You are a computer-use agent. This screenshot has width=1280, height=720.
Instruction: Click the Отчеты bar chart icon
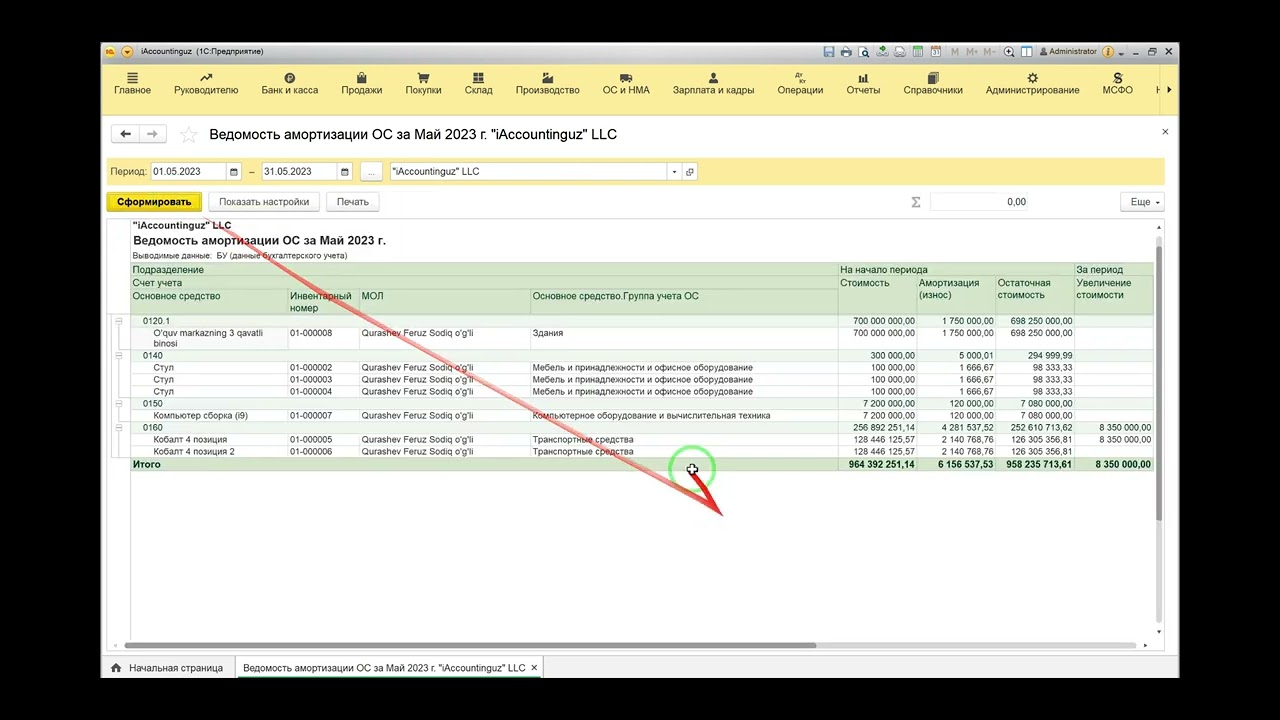click(x=863, y=78)
